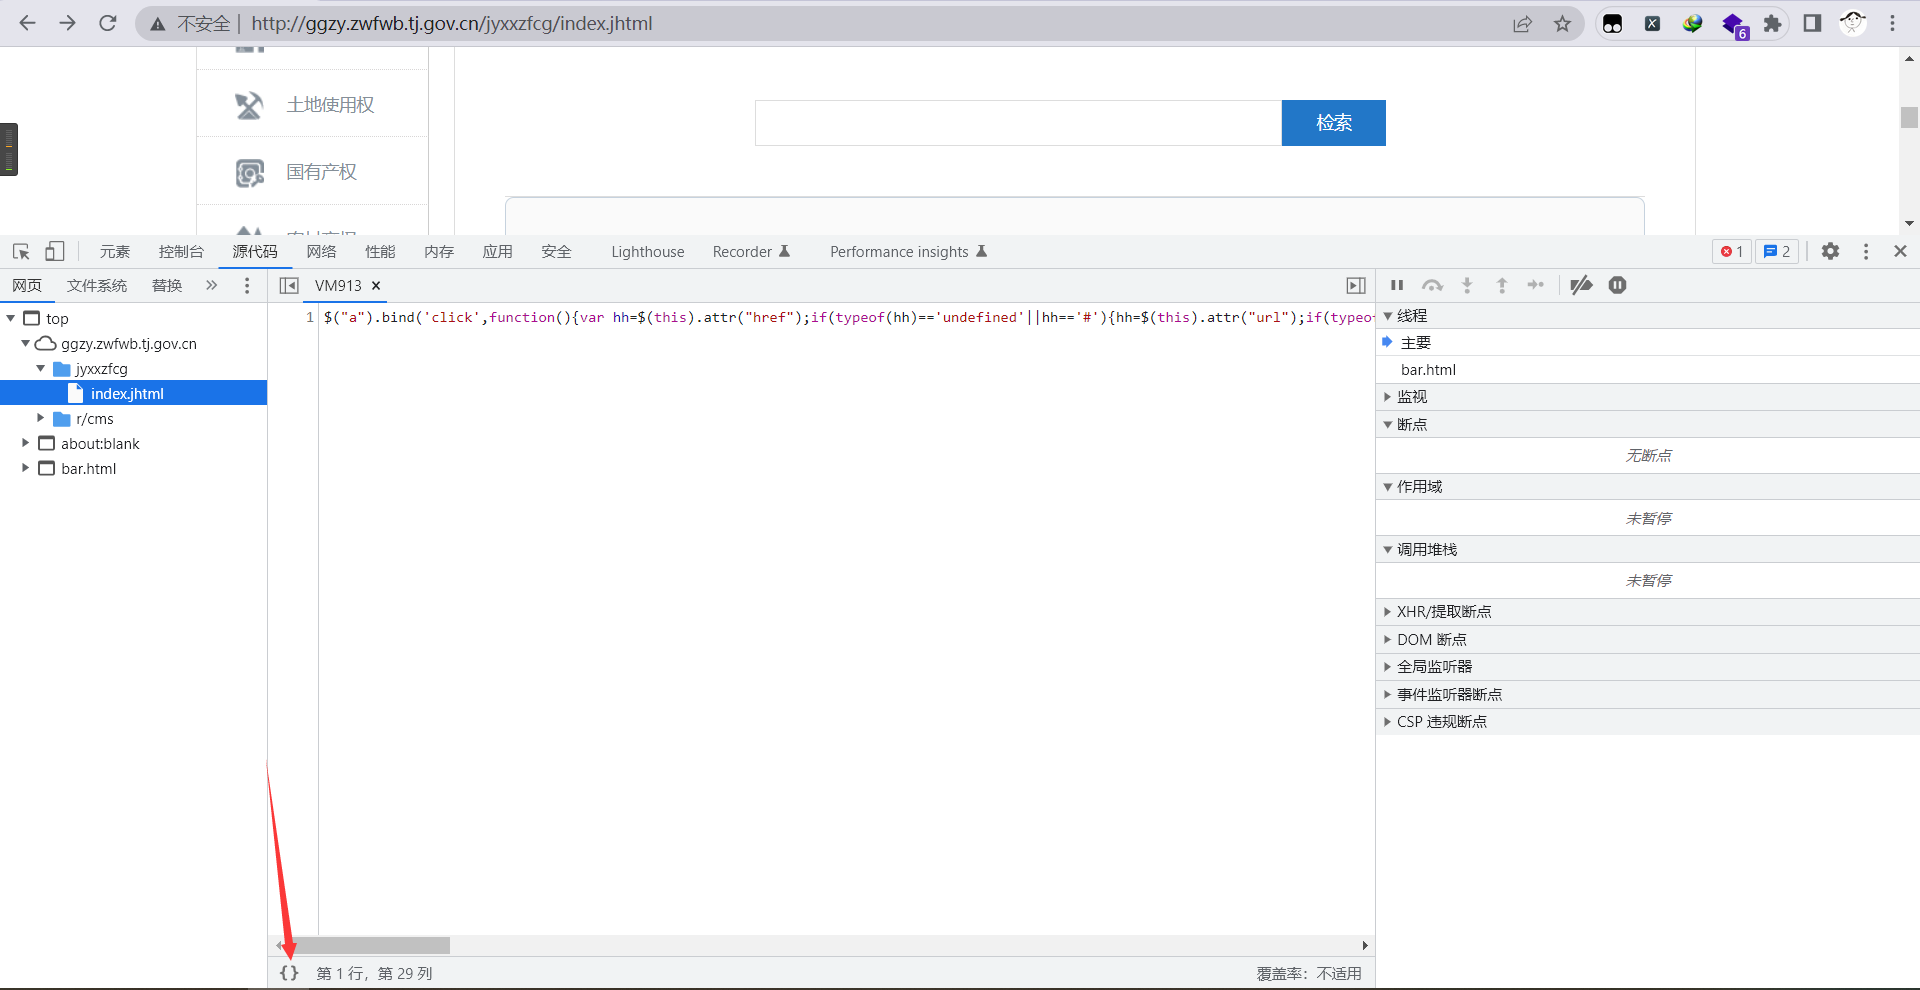The height and width of the screenshot is (990, 1920).
Task: Click step into next function call
Action: (x=1467, y=286)
